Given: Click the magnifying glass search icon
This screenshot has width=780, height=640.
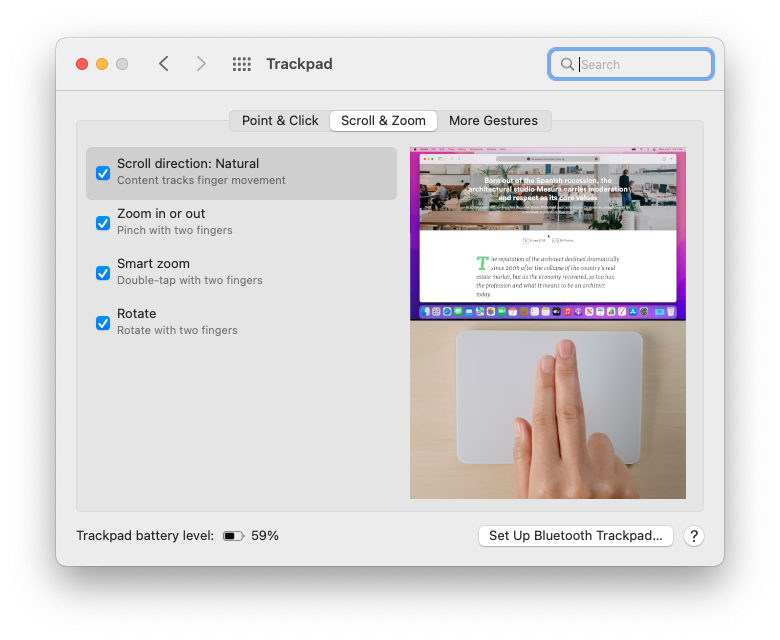Looking at the screenshot, I should click(567, 64).
